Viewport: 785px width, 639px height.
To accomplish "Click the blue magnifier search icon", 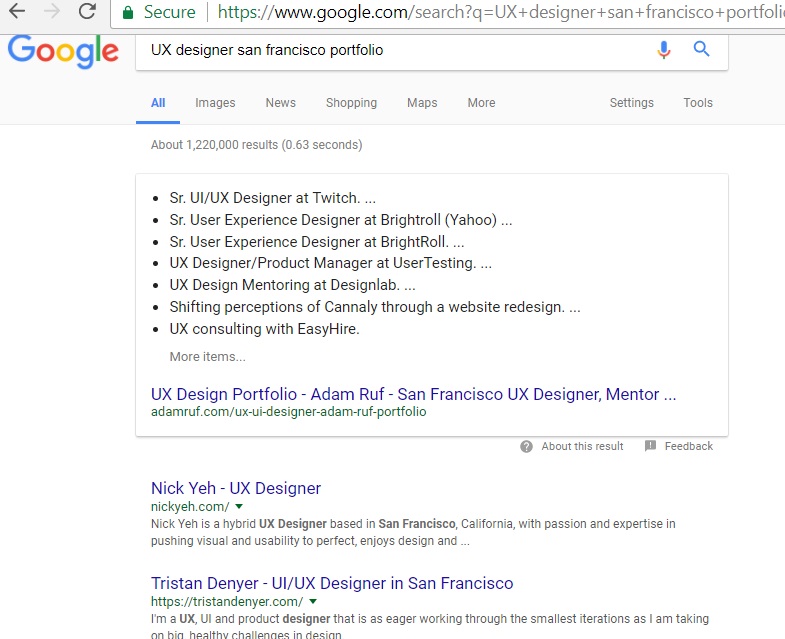I will (x=701, y=49).
